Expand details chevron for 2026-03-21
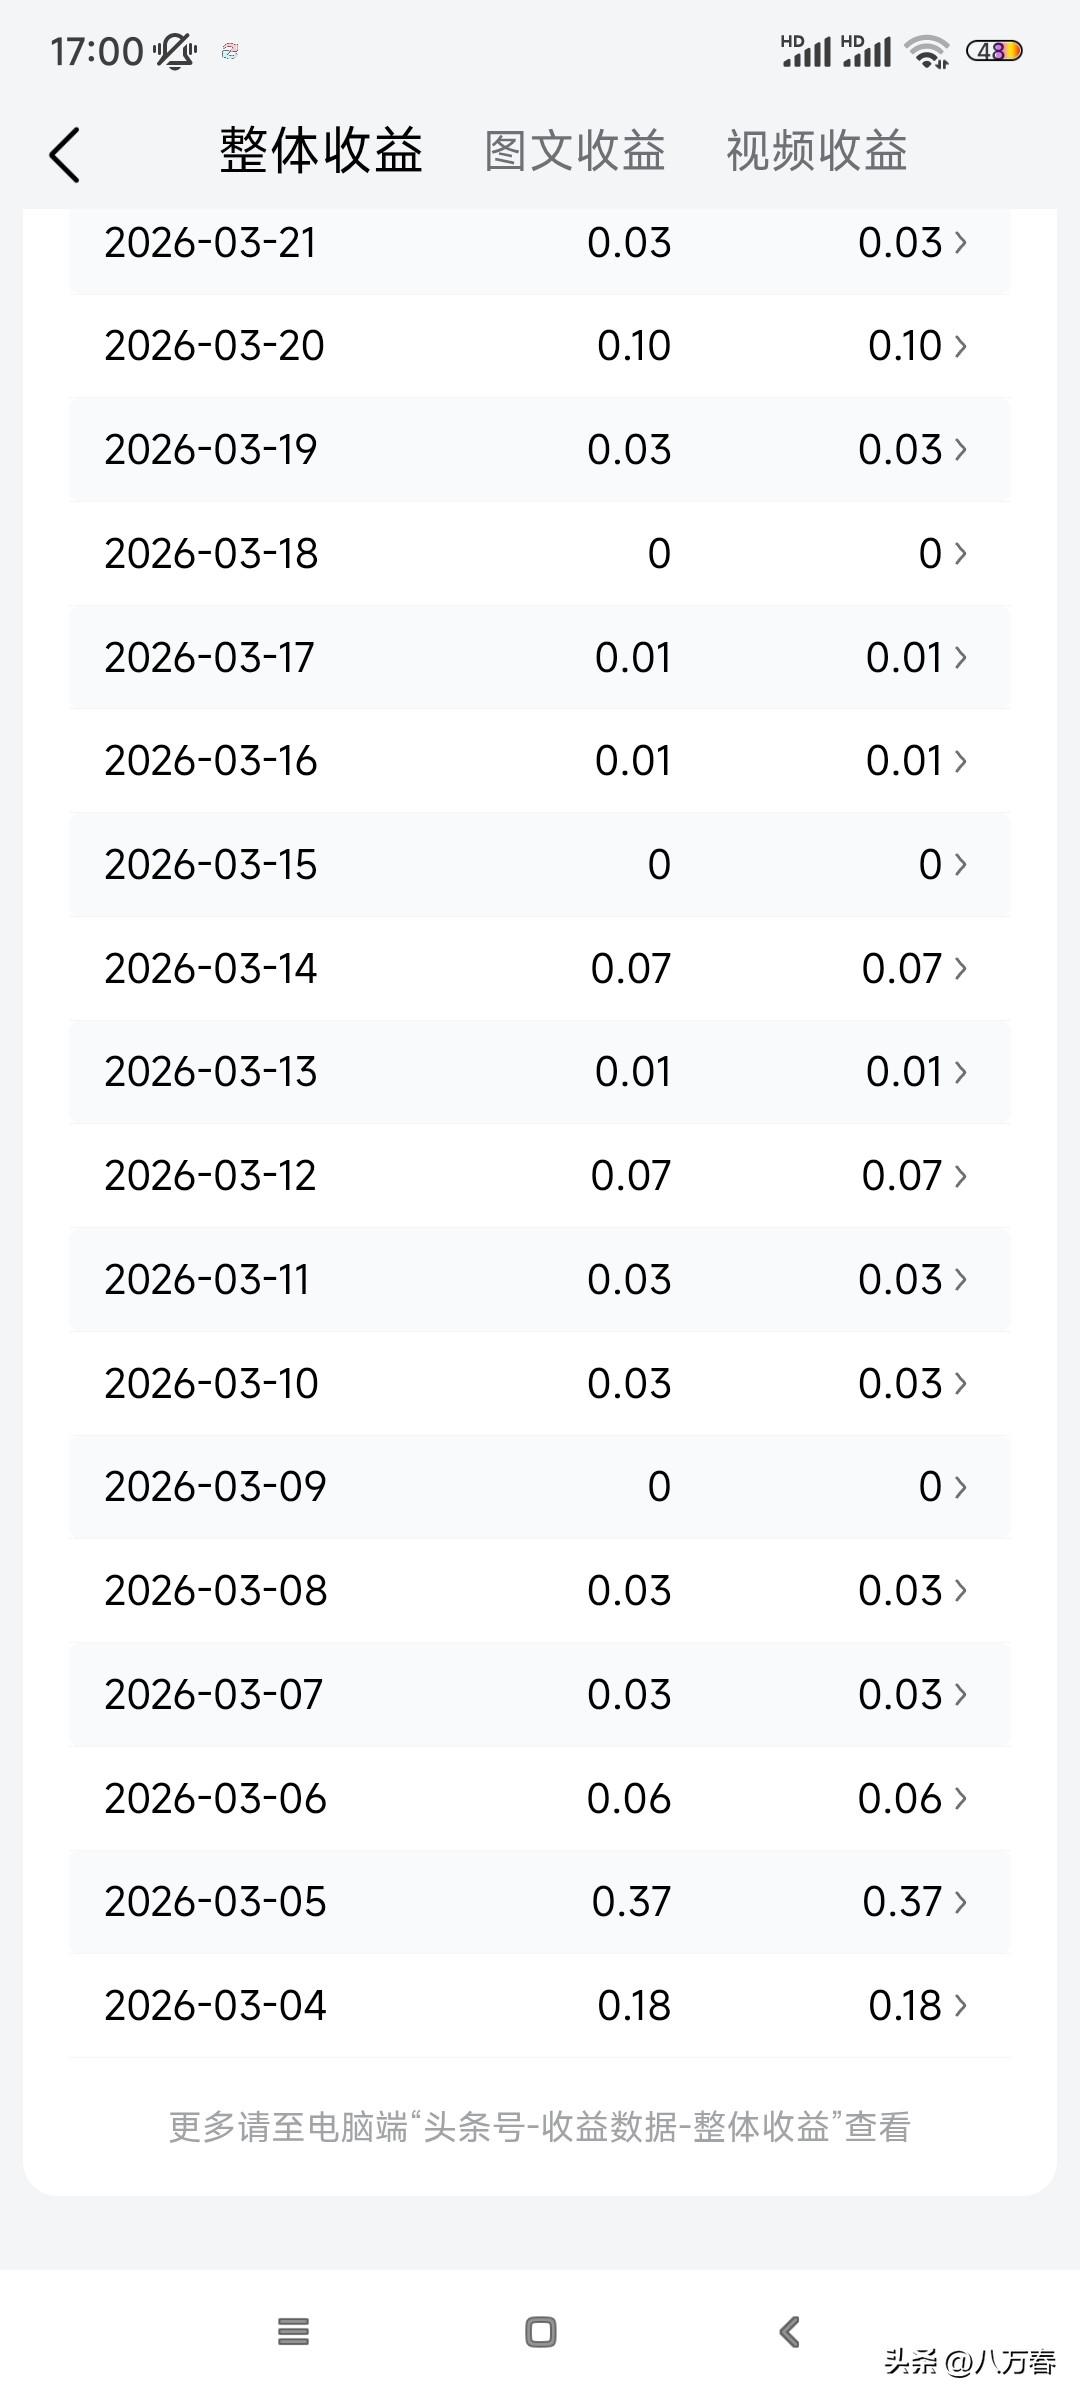Screen dimensions: 1080x2400 (x=960, y=243)
